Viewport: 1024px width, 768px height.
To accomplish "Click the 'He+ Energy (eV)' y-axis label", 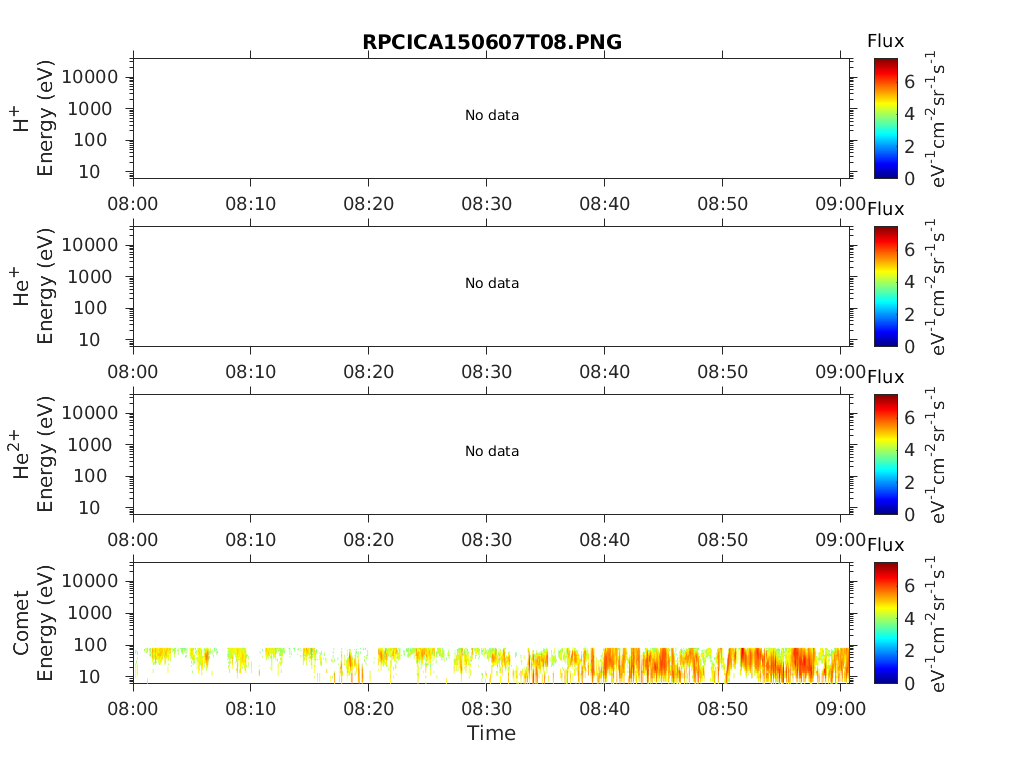I will pos(33,286).
